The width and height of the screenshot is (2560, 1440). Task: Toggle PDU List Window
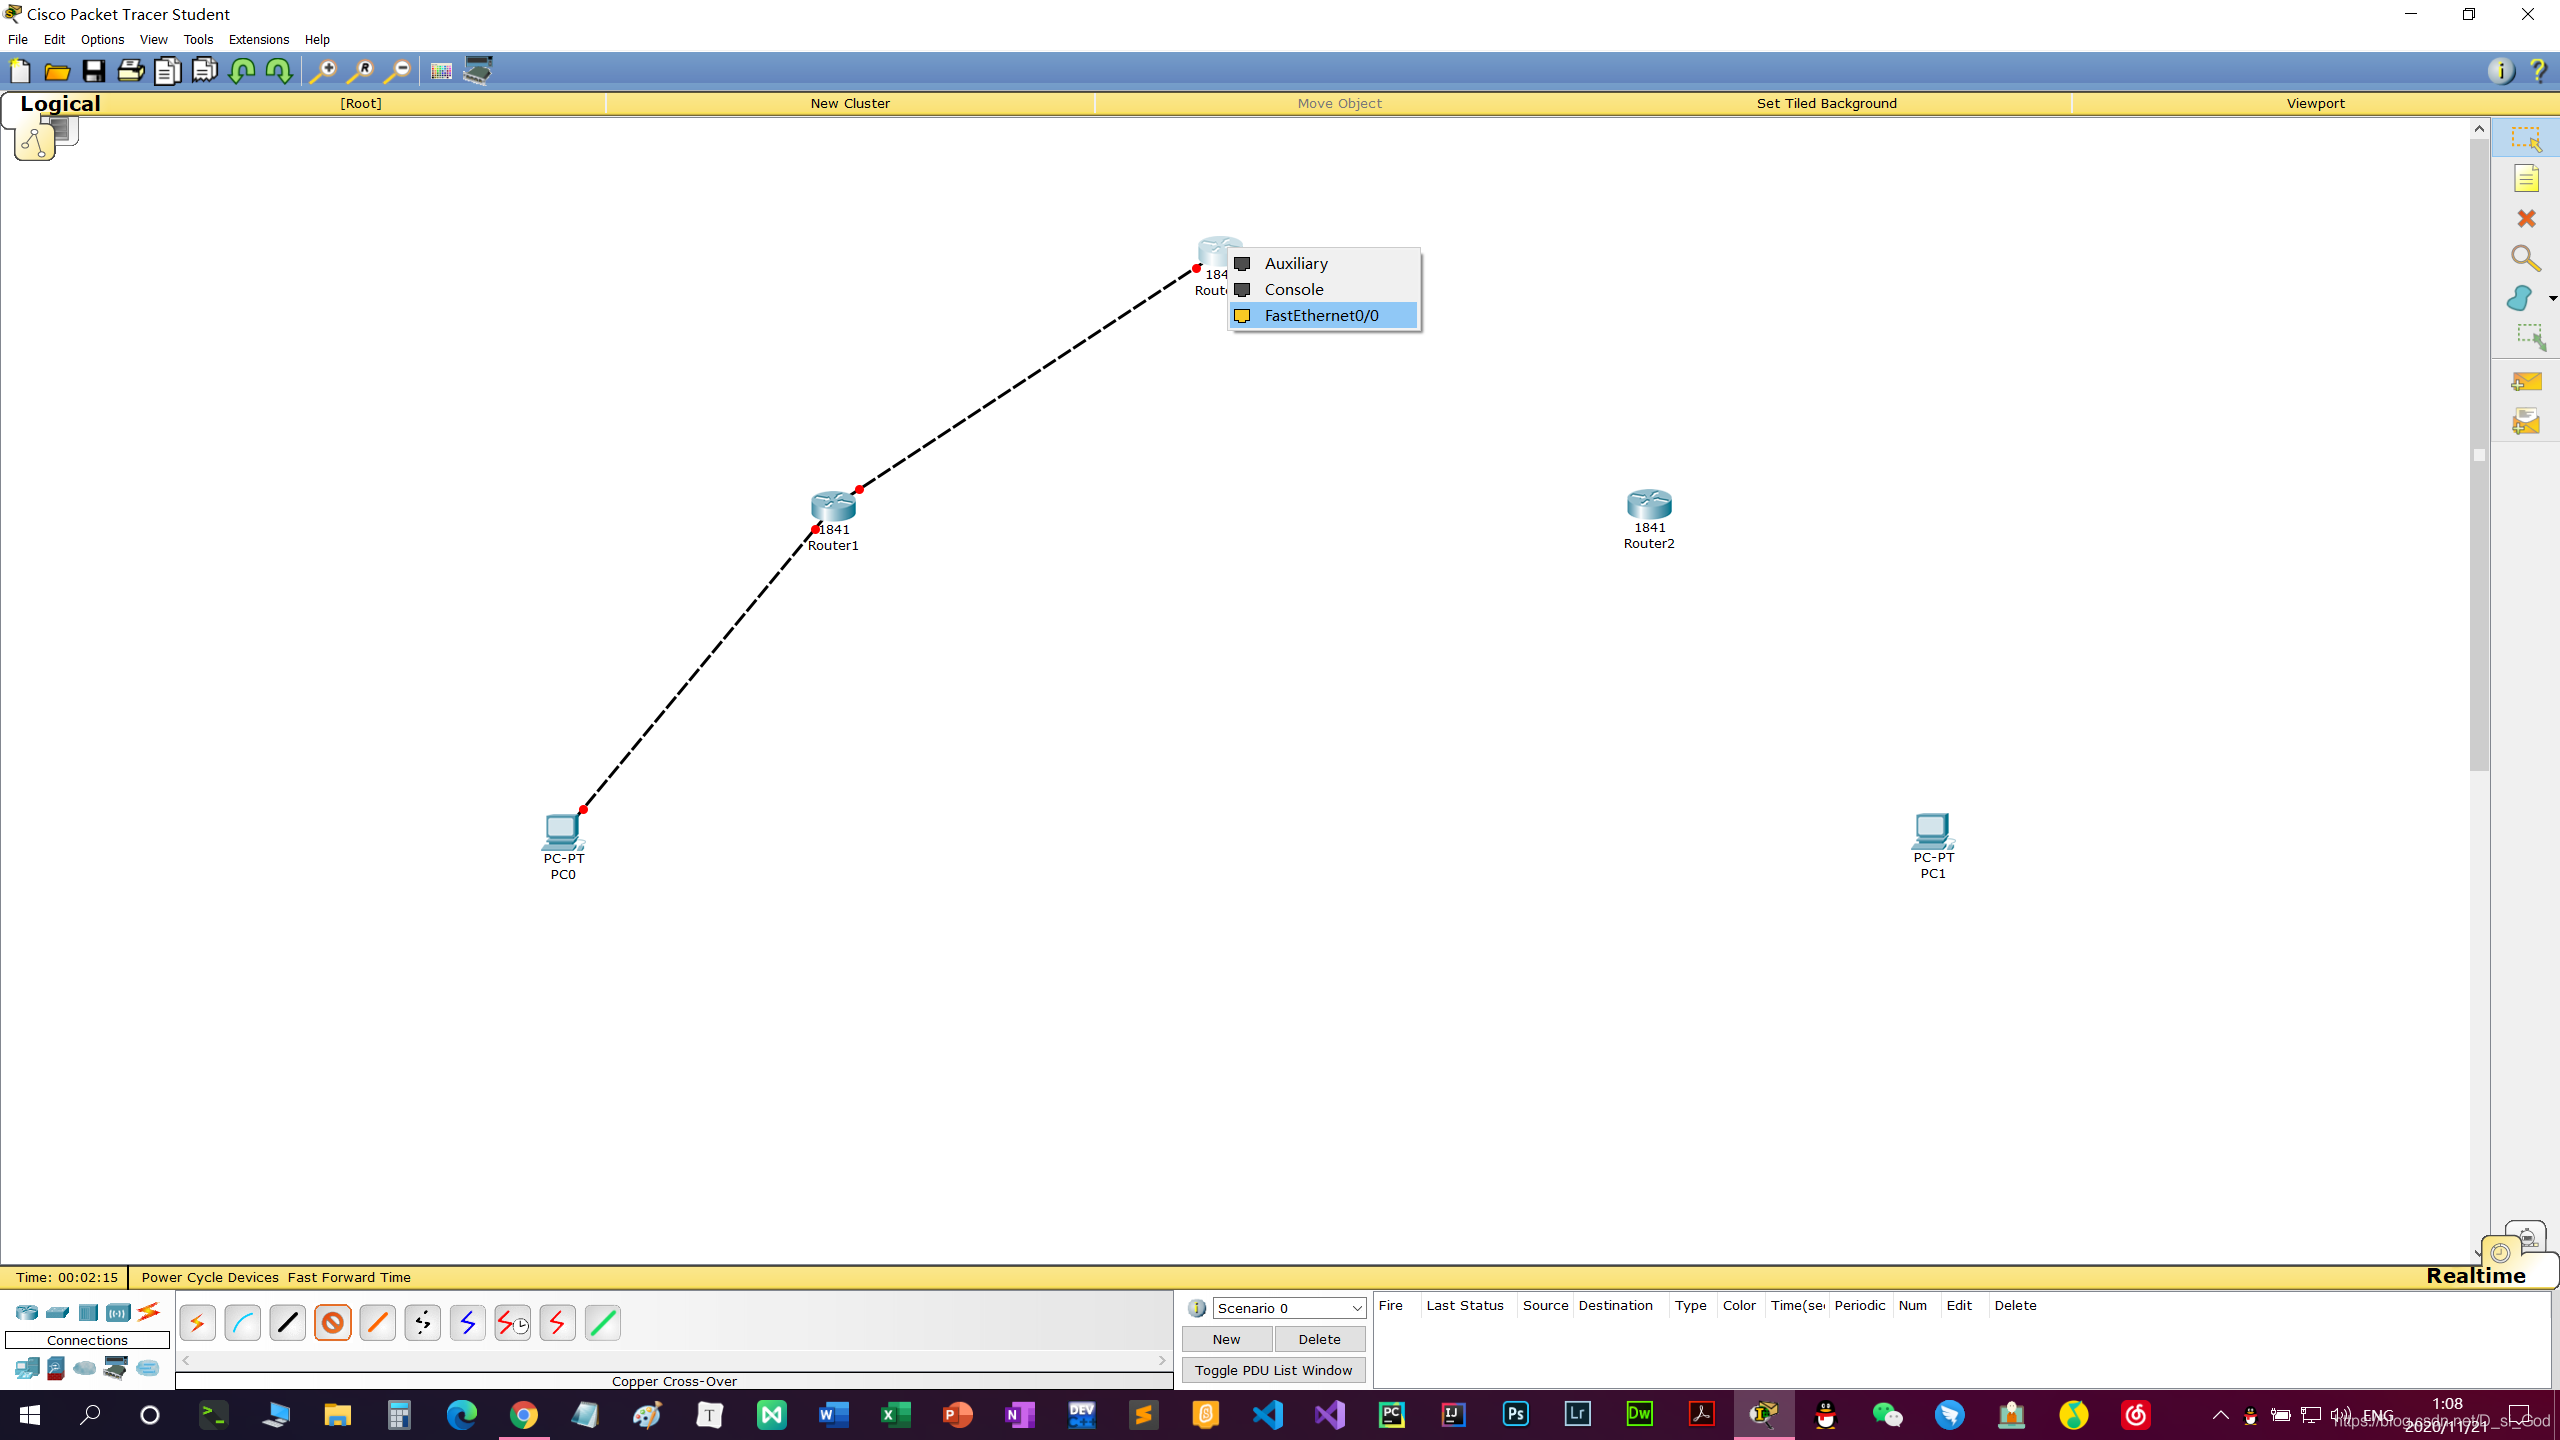[x=1273, y=1370]
